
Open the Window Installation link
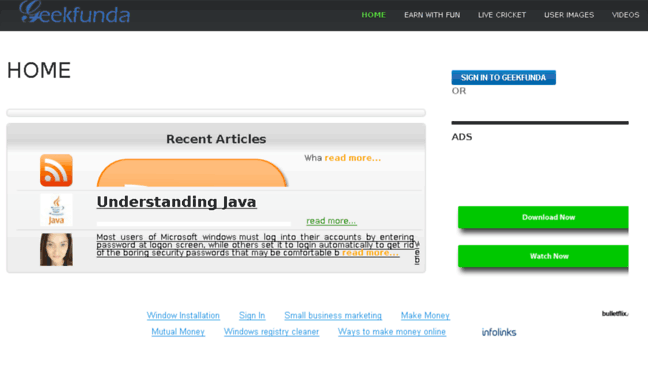click(x=183, y=315)
